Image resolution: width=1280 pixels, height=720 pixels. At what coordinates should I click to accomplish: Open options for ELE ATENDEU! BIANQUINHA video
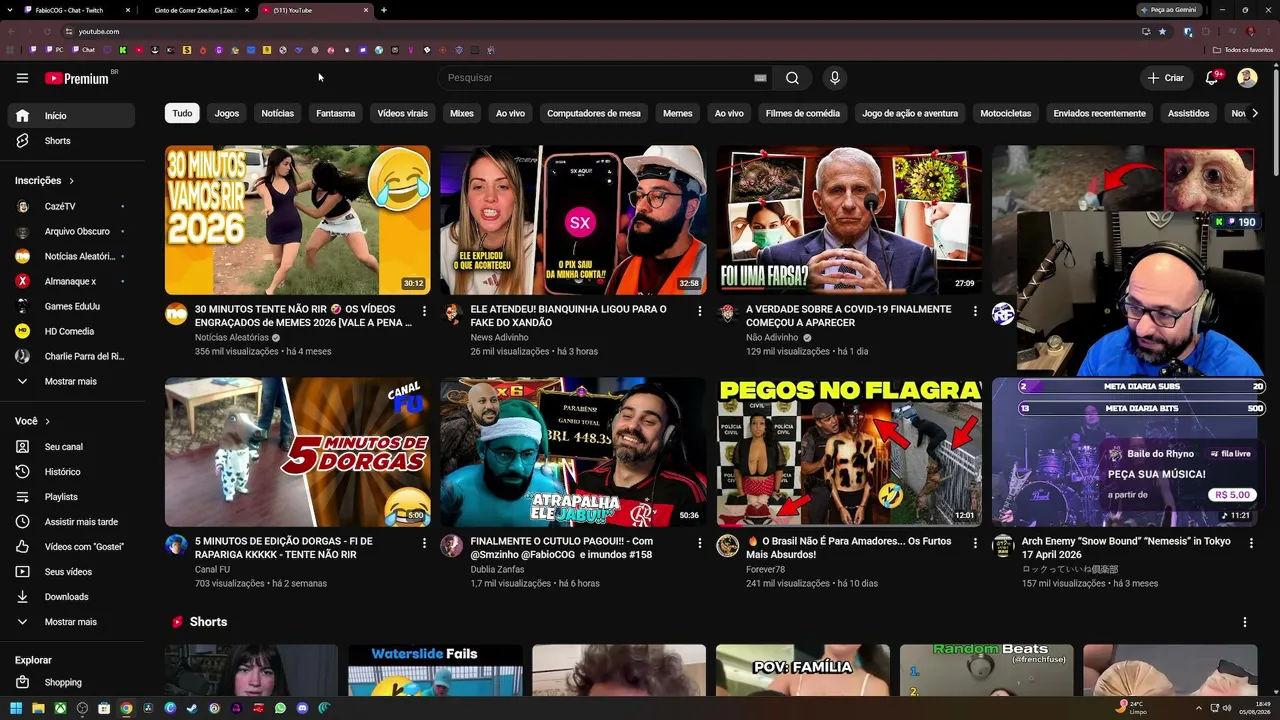coord(699,311)
